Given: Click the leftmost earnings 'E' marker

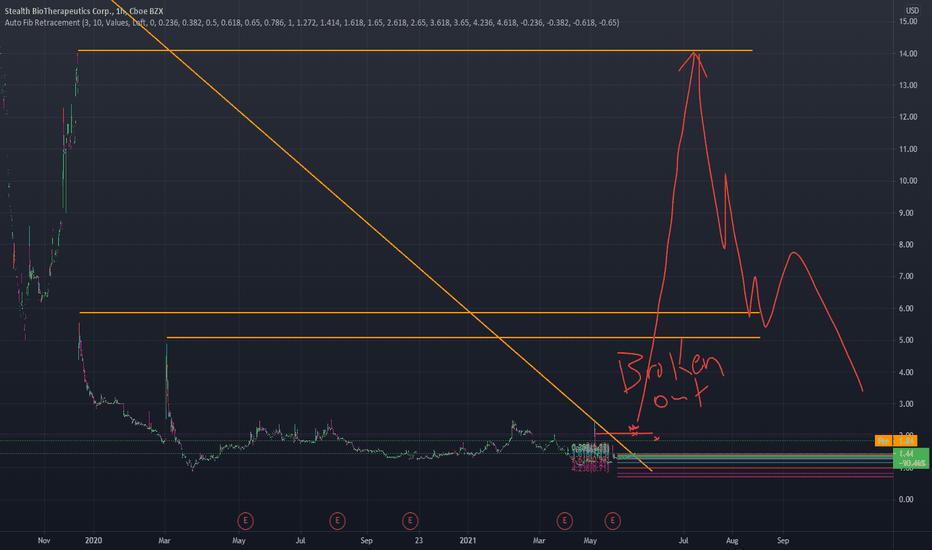Looking at the screenshot, I should pos(245,521).
